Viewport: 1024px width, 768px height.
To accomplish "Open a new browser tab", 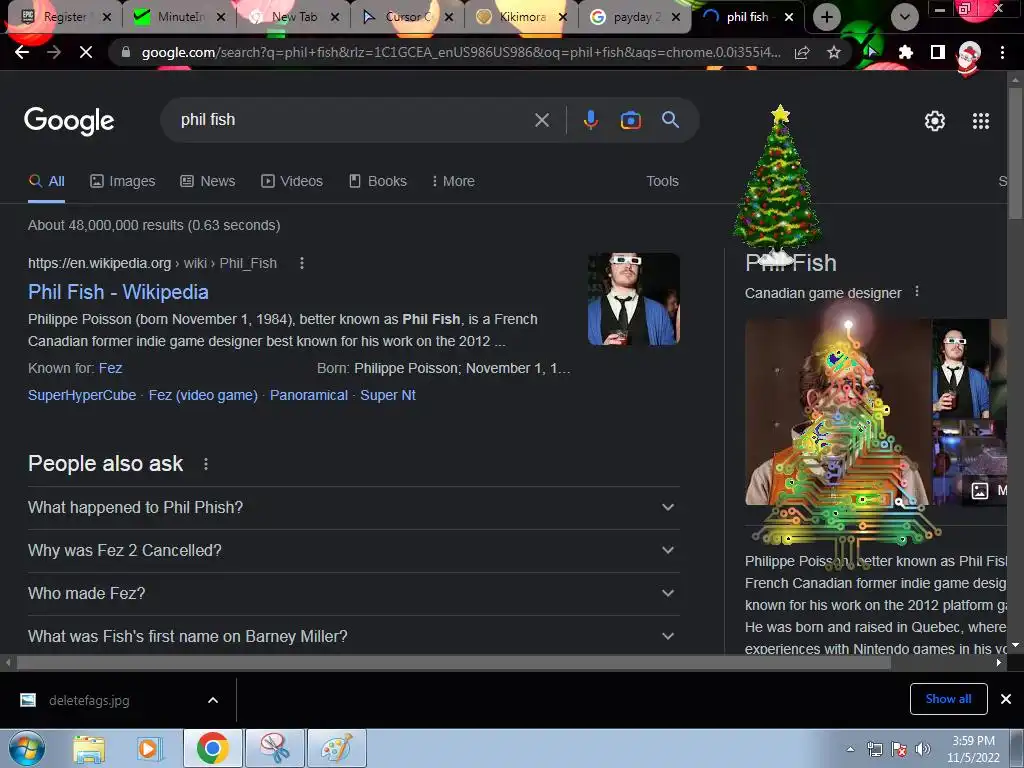I will [x=827, y=17].
